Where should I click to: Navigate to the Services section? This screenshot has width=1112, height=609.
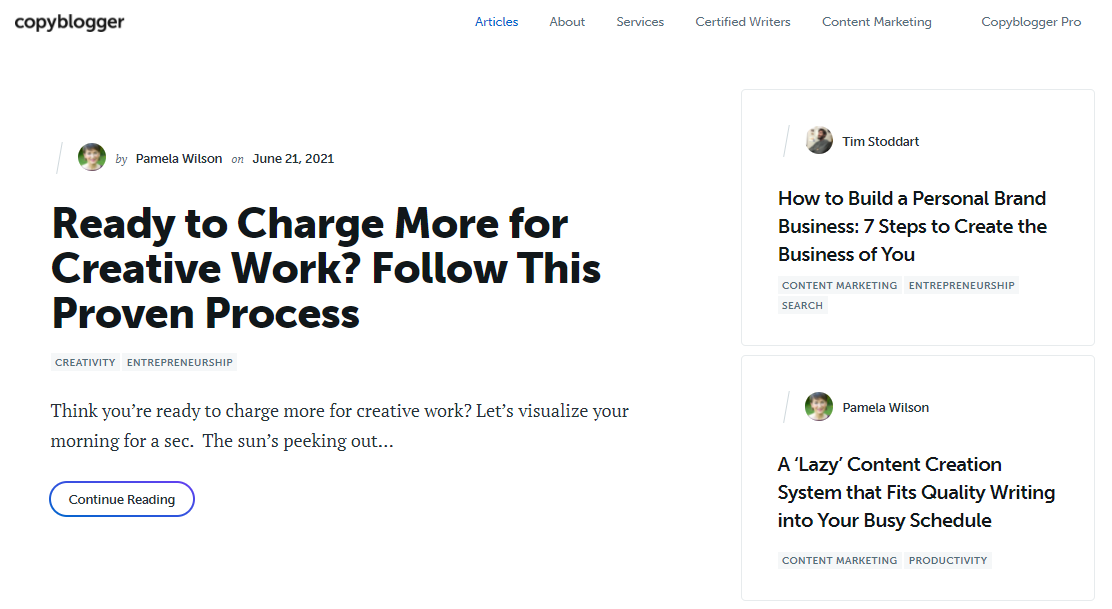click(640, 21)
